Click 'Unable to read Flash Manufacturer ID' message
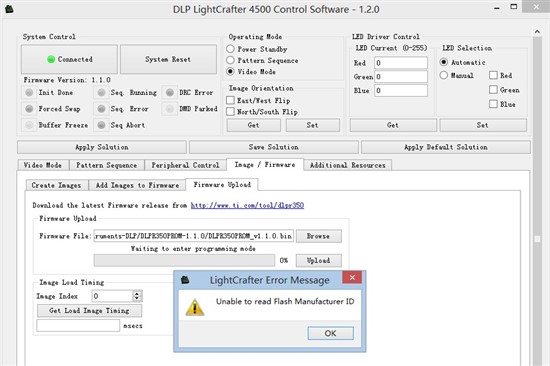550x366 pixels. (x=285, y=301)
